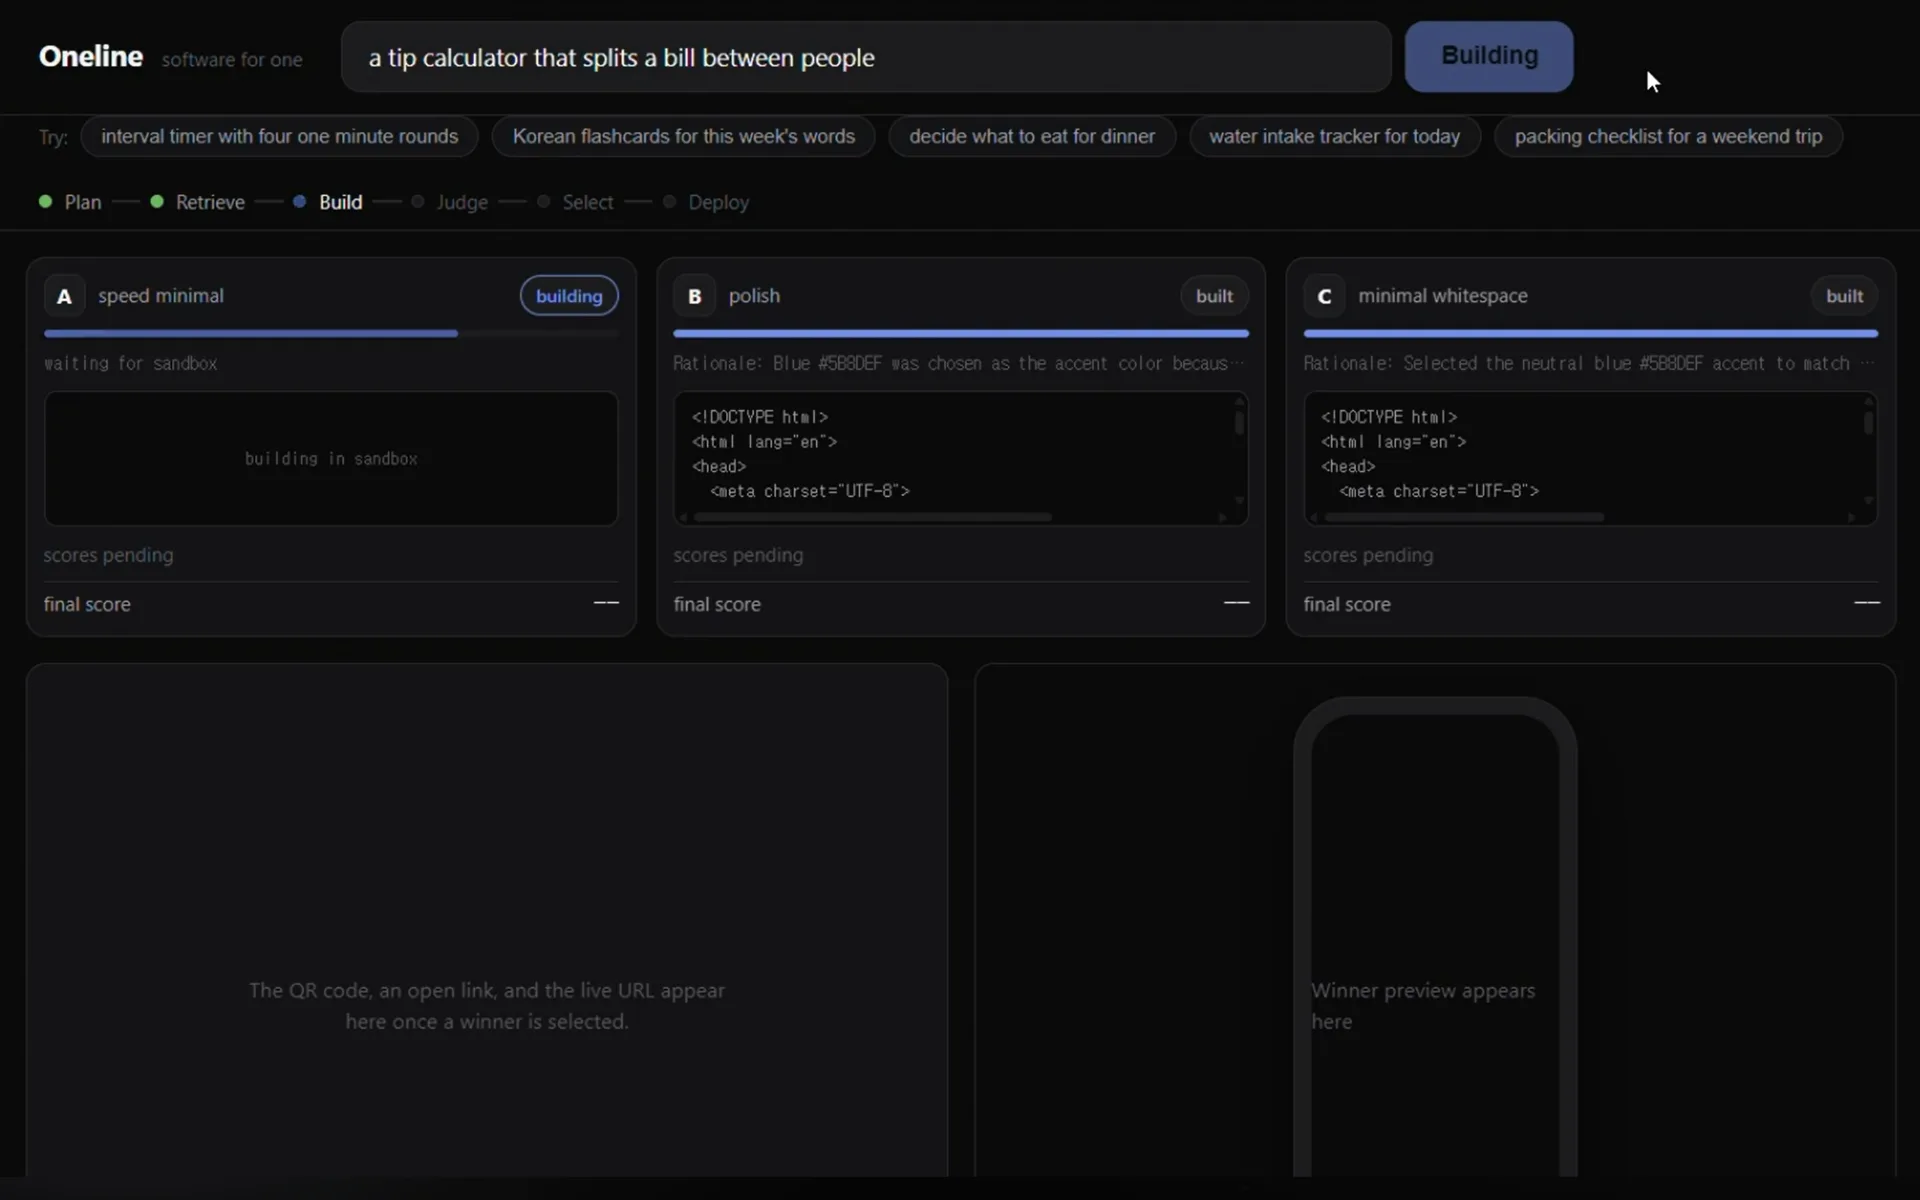The width and height of the screenshot is (1920, 1200).
Task: Click the built status badge on card C
Action: pos(1844,296)
